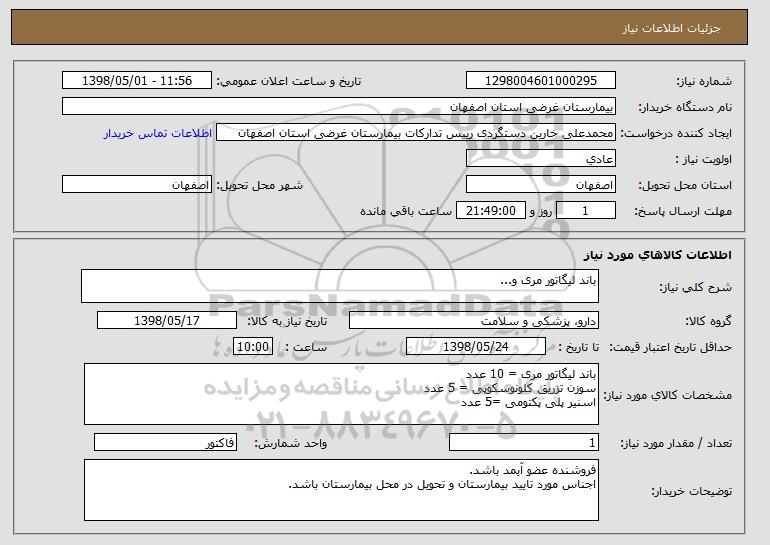
Task: Open the اطلاعات تماس خریدار link
Action: 158,133
